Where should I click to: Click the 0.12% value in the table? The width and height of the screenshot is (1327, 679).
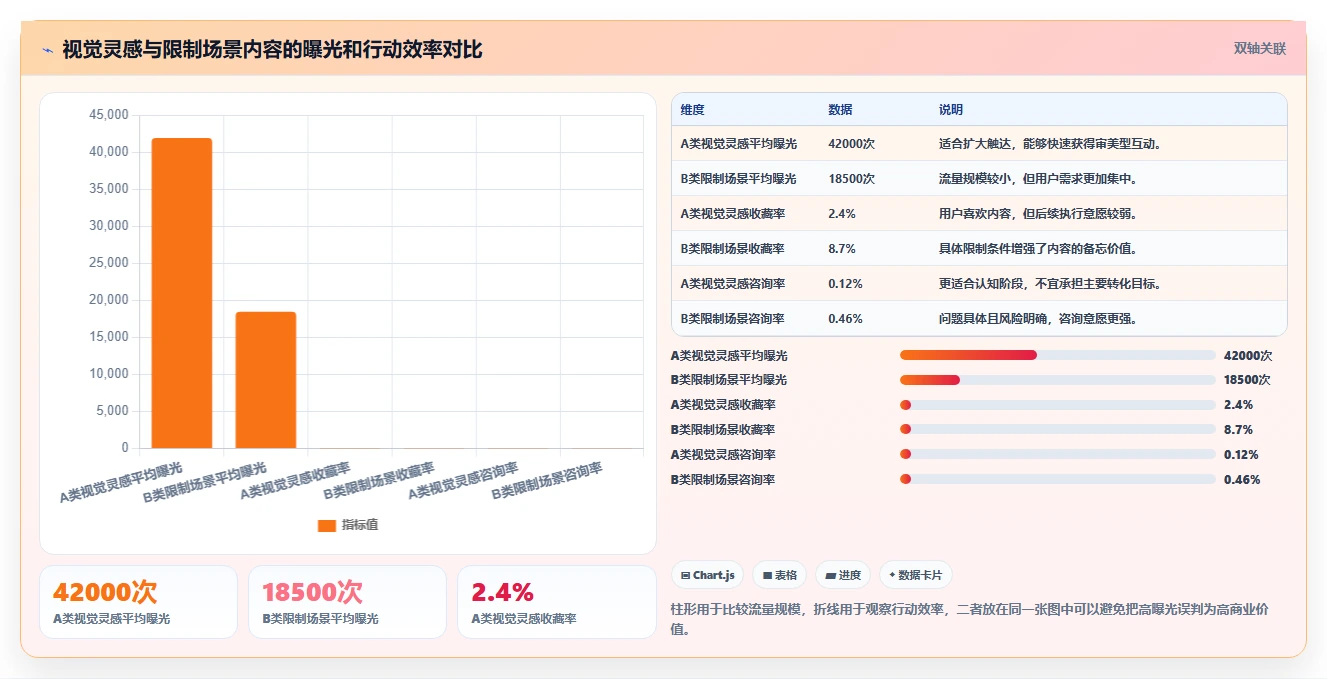pos(846,284)
